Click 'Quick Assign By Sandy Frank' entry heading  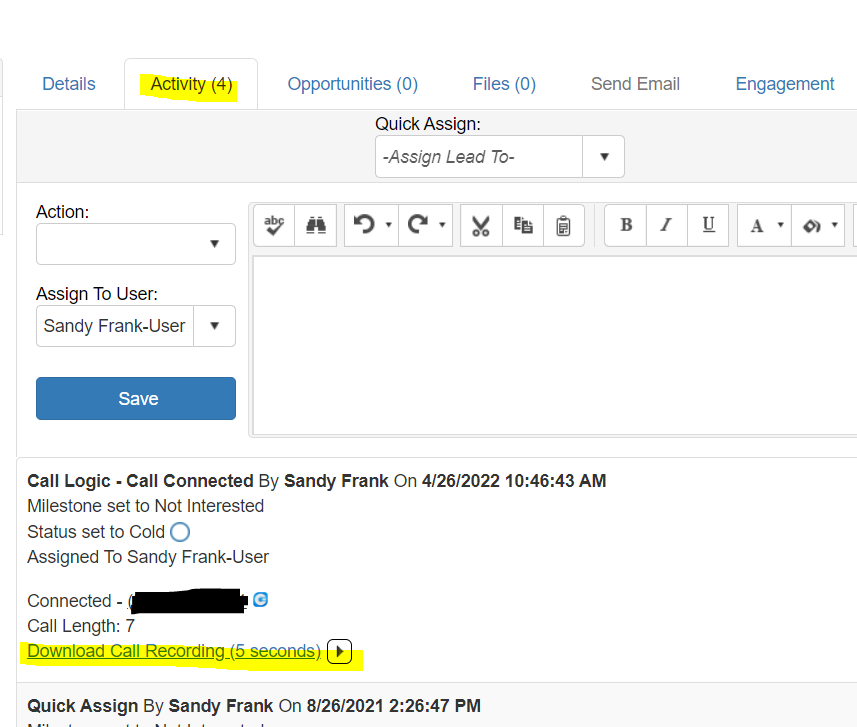pos(150,706)
